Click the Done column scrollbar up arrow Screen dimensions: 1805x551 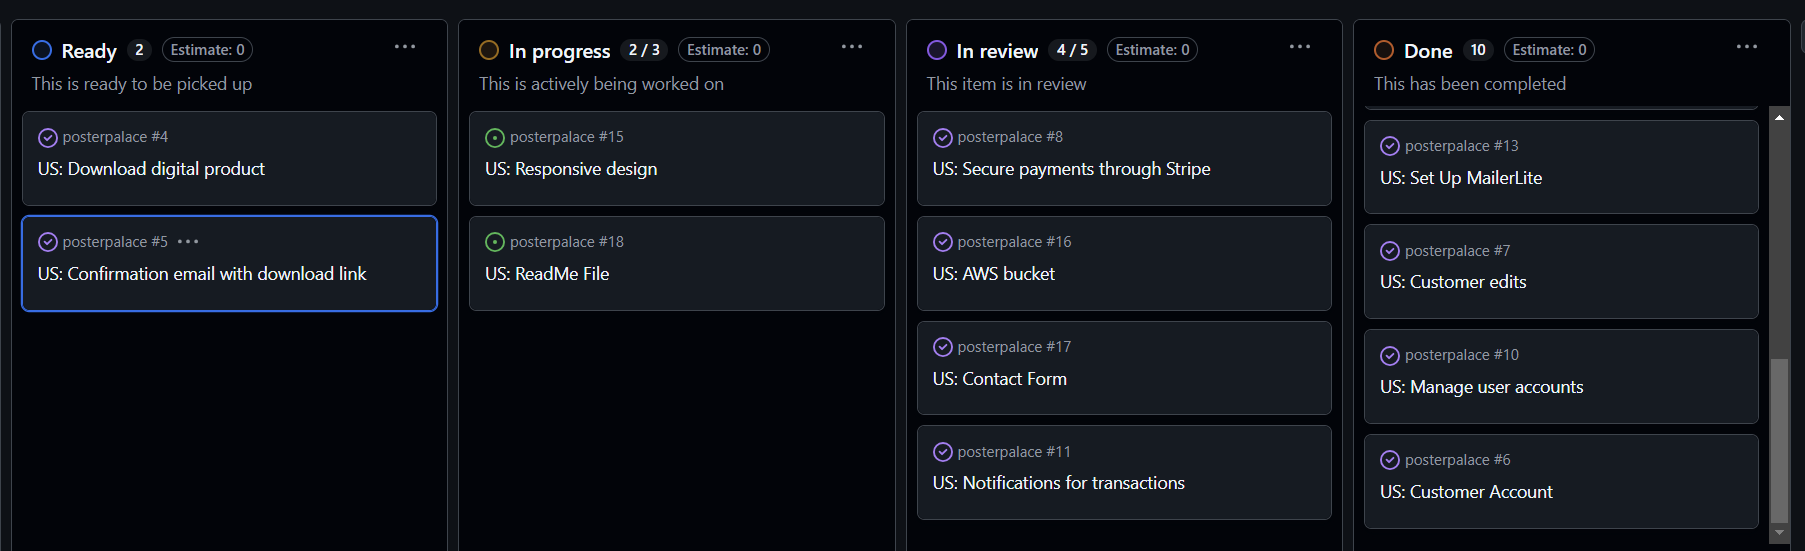[1779, 118]
